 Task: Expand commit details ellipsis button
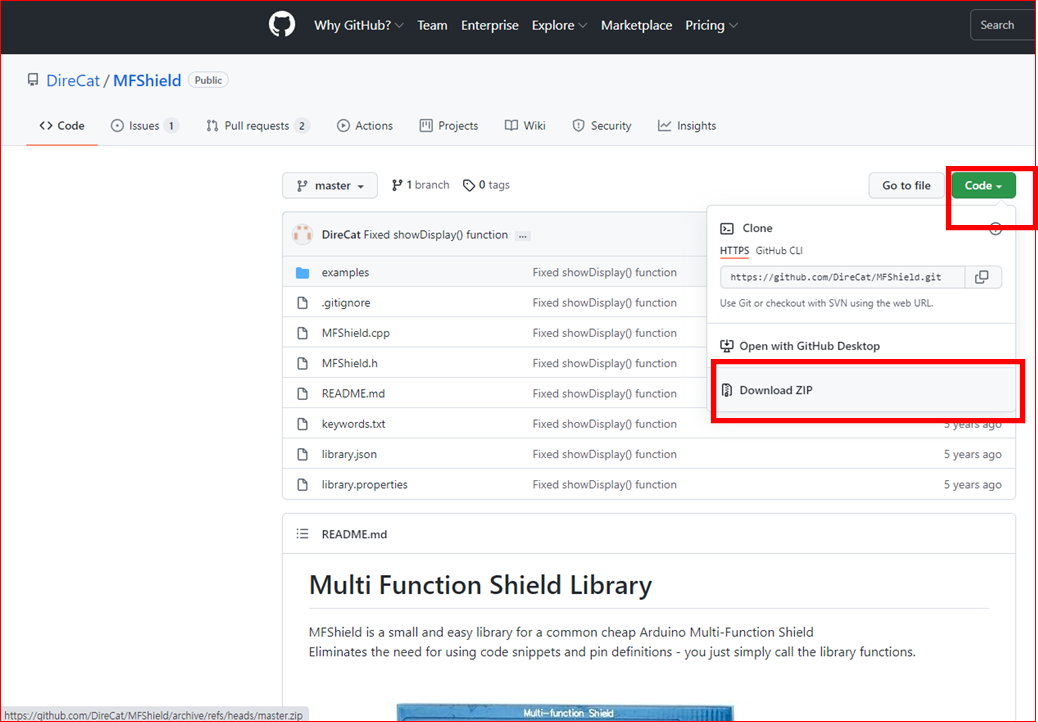pos(523,236)
